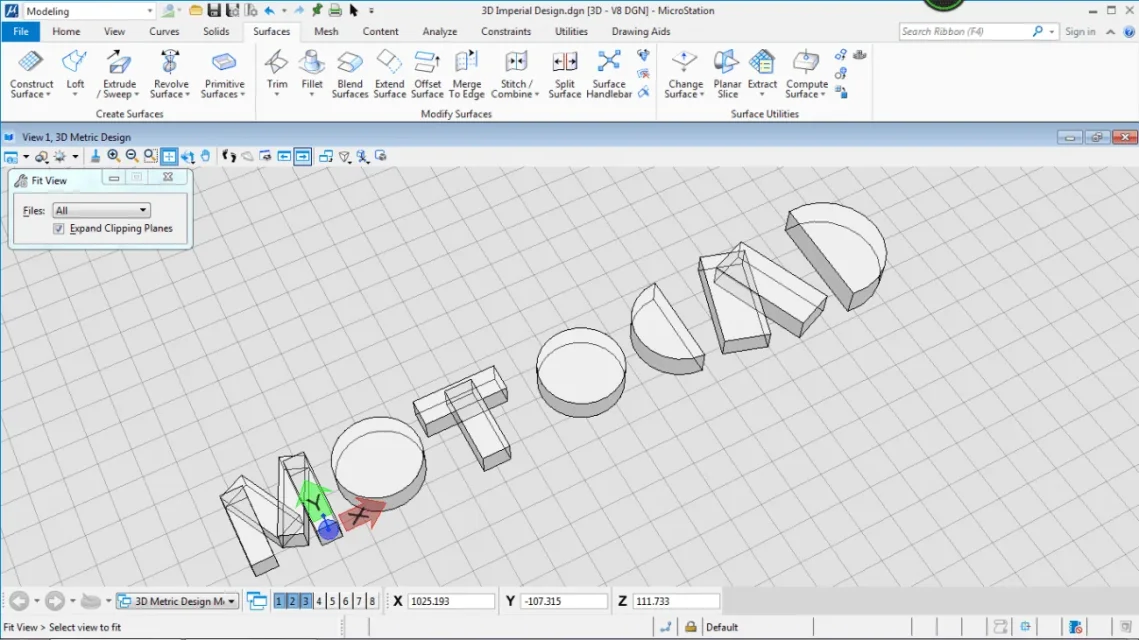Viewport: 1139px width, 640px height.
Task: Select the Offset Surface tool
Action: pyautogui.click(x=427, y=73)
